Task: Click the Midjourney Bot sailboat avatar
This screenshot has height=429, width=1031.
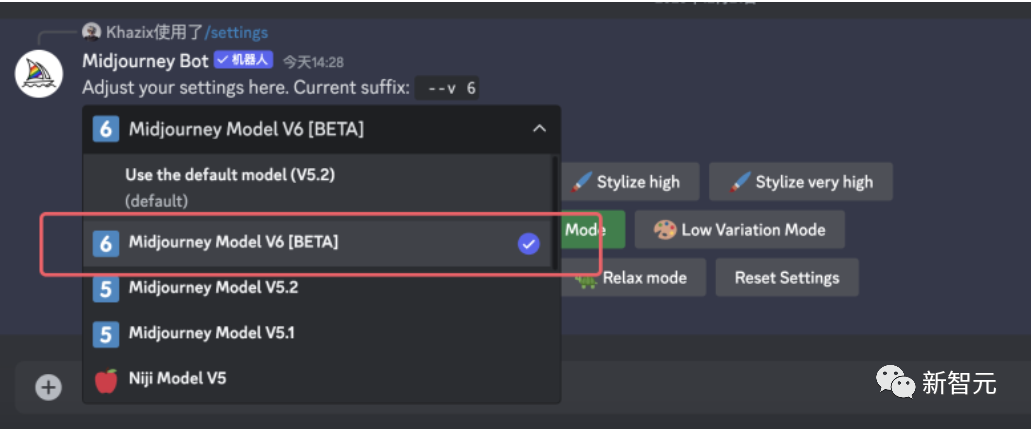Action: (39, 71)
